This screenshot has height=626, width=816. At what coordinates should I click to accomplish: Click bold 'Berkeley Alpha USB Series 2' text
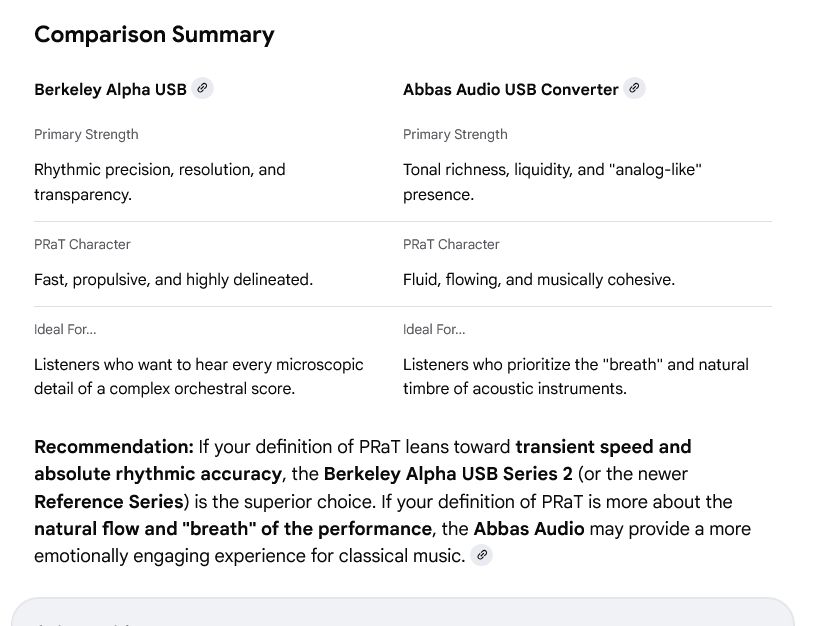(x=448, y=474)
